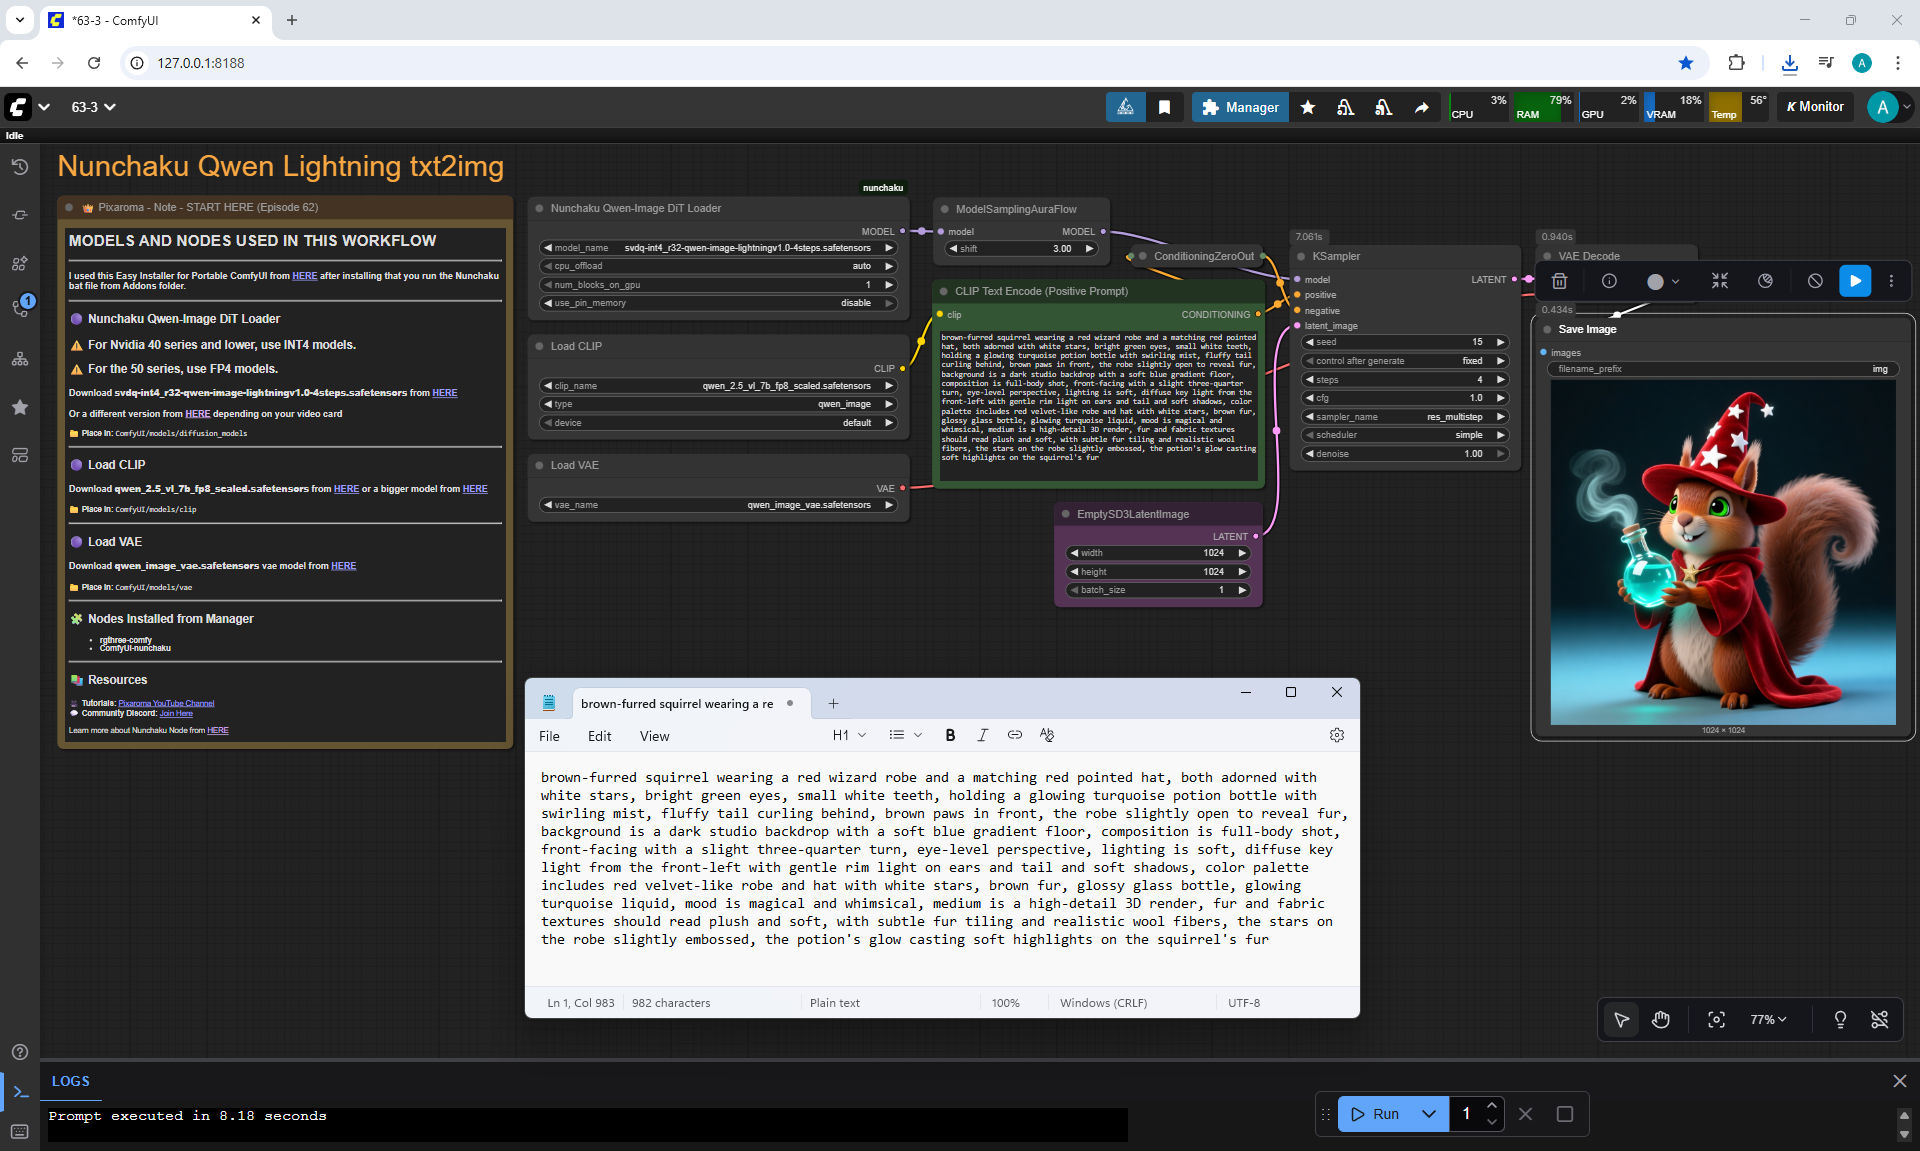This screenshot has height=1151, width=1920.
Task: Click the fit view icon
Action: [x=1716, y=1019]
